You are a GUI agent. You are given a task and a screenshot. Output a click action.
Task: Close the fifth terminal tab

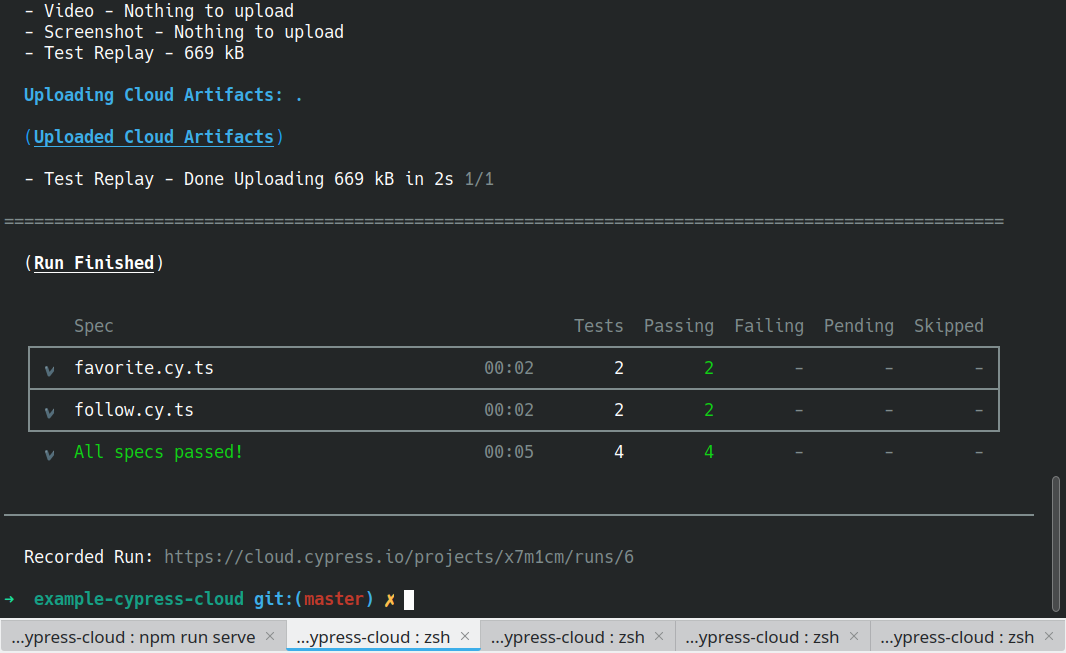pos(1049,637)
